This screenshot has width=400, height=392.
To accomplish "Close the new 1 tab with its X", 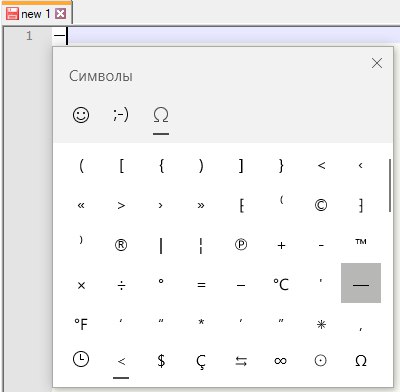I will click(60, 14).
